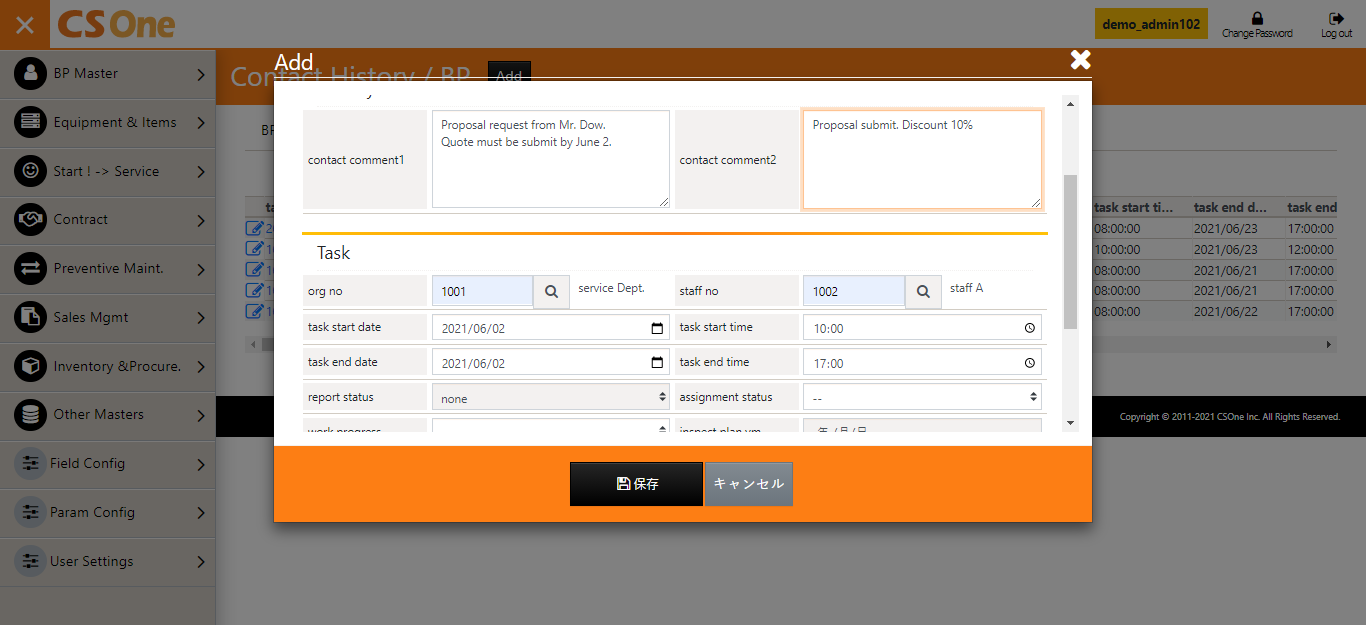Click the org no search magnifier
The image size is (1366, 625).
(x=551, y=291)
